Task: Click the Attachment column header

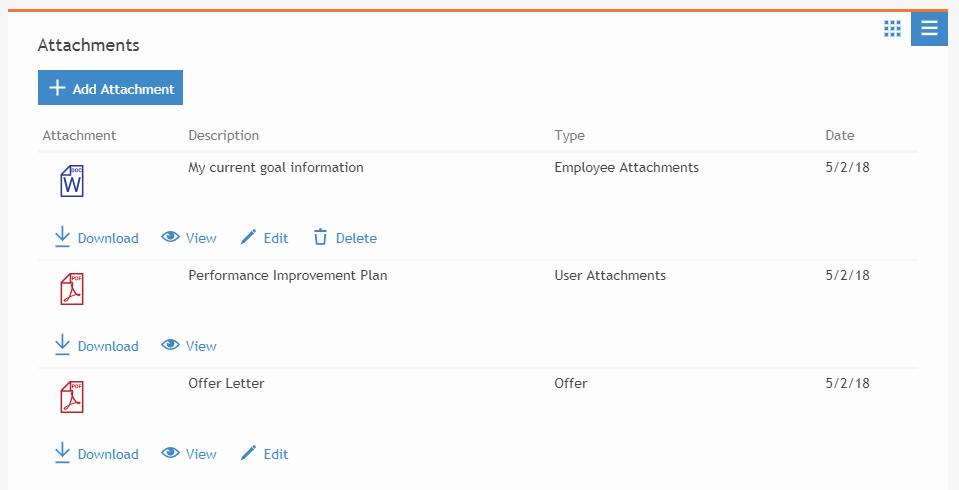Action: pyautogui.click(x=79, y=135)
